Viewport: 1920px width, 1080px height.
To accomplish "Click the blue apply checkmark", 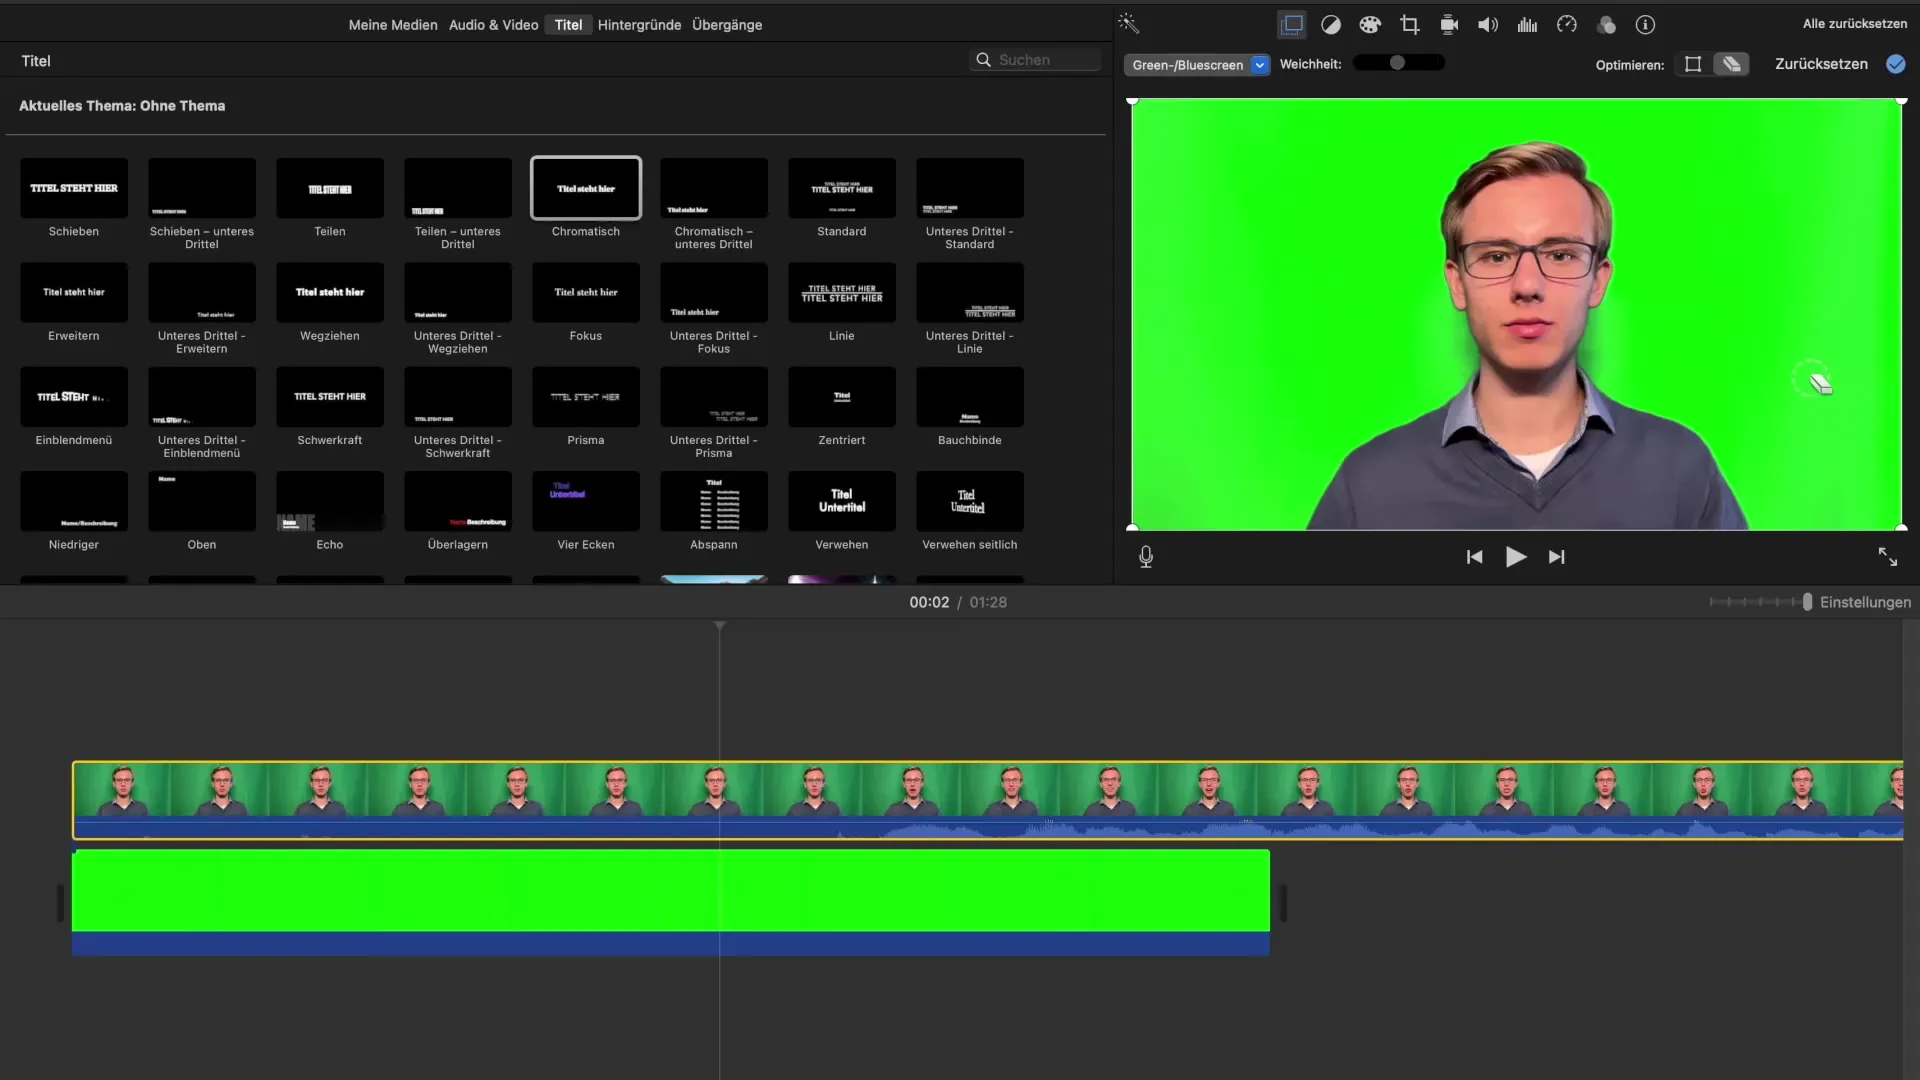I will click(1895, 64).
